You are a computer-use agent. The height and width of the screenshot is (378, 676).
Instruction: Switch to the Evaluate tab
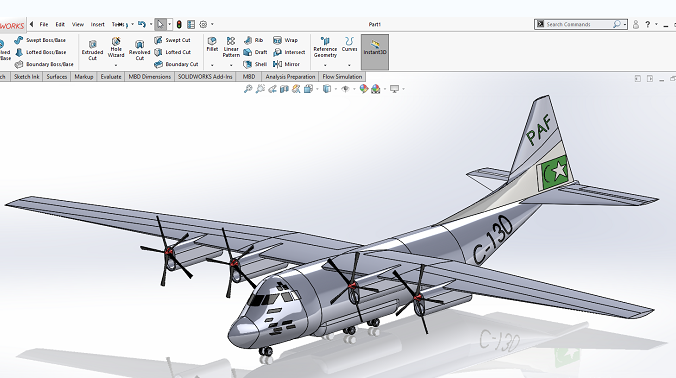[x=111, y=77]
